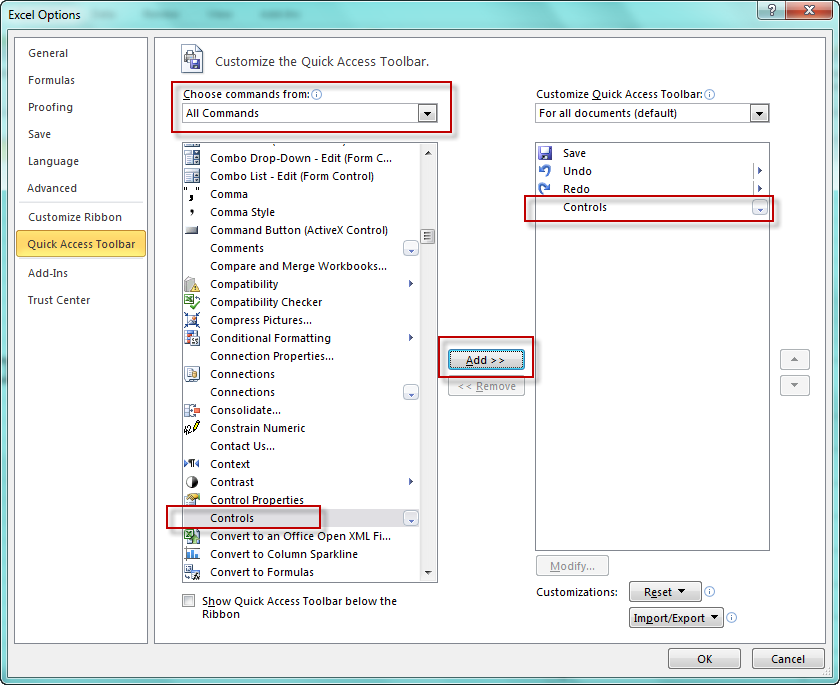This screenshot has width=840, height=685.
Task: Click the Context paragraph icon
Action: tap(192, 463)
